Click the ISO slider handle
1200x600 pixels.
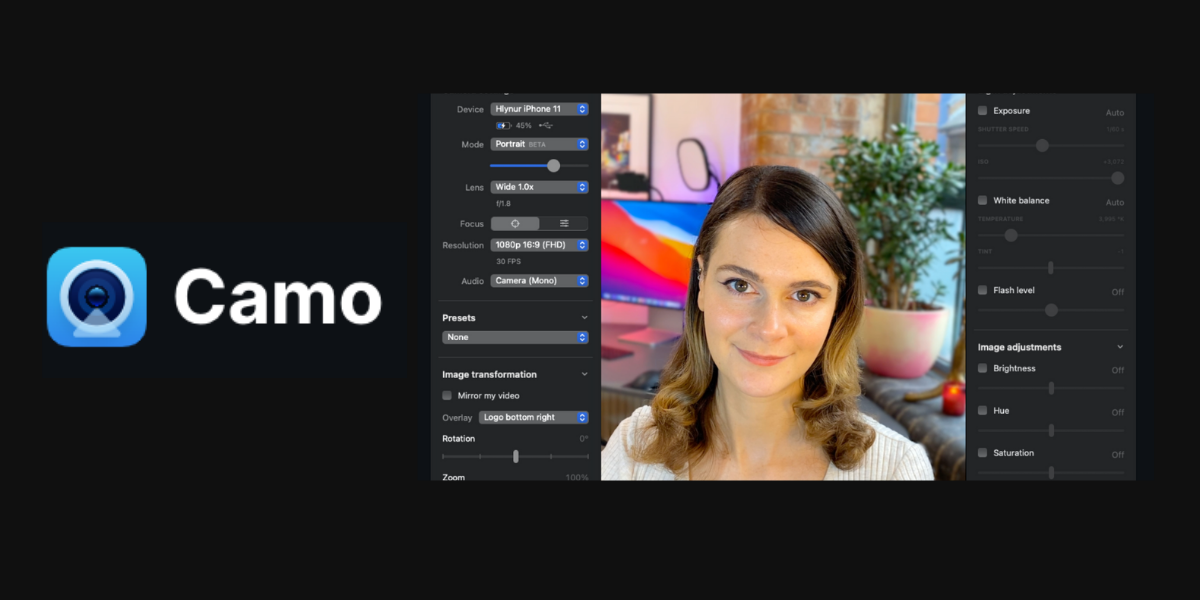(x=1117, y=178)
